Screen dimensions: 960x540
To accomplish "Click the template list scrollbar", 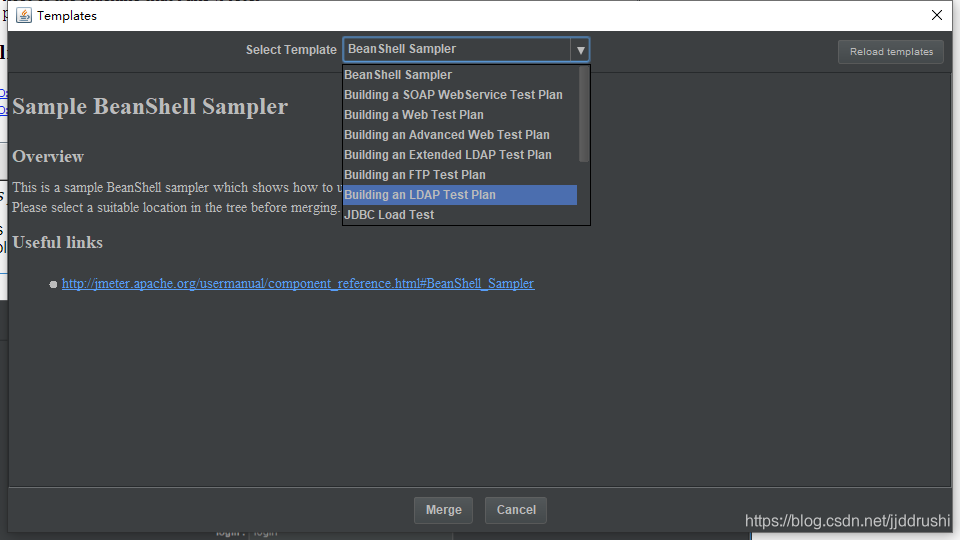I will click(583, 114).
